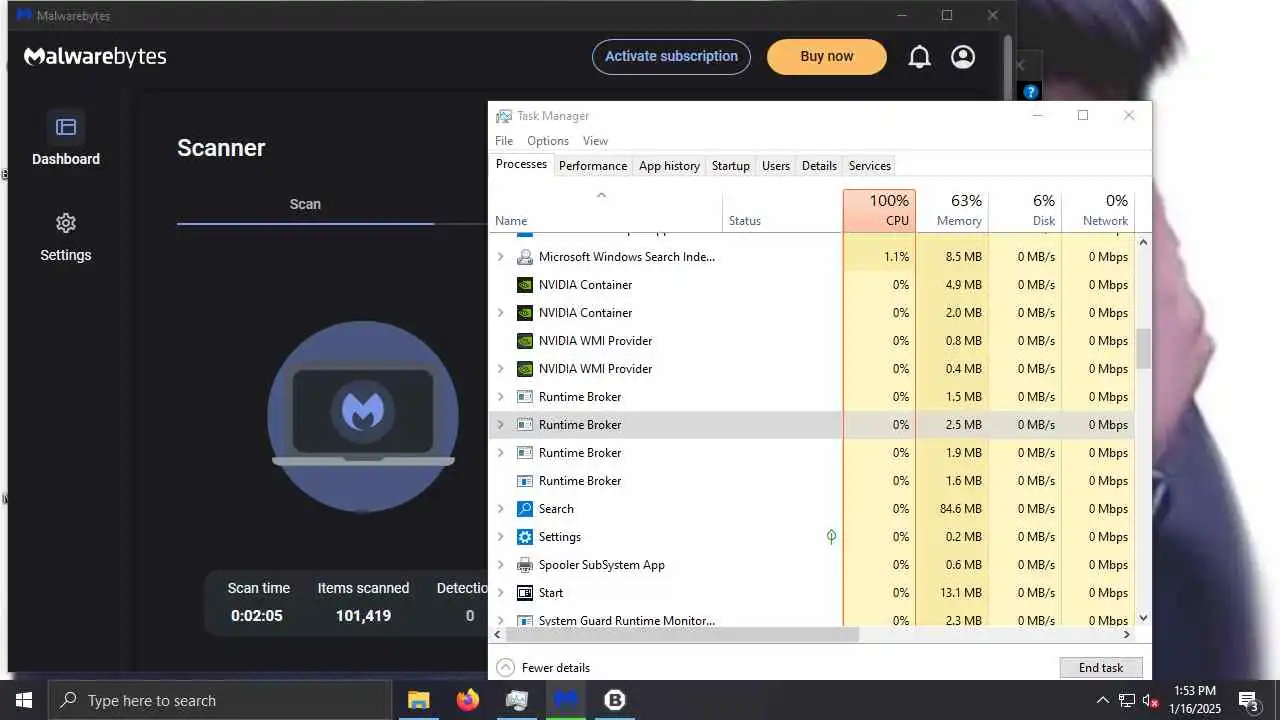Sort processes by Name column header
The height and width of the screenshot is (720, 1280).
point(607,210)
